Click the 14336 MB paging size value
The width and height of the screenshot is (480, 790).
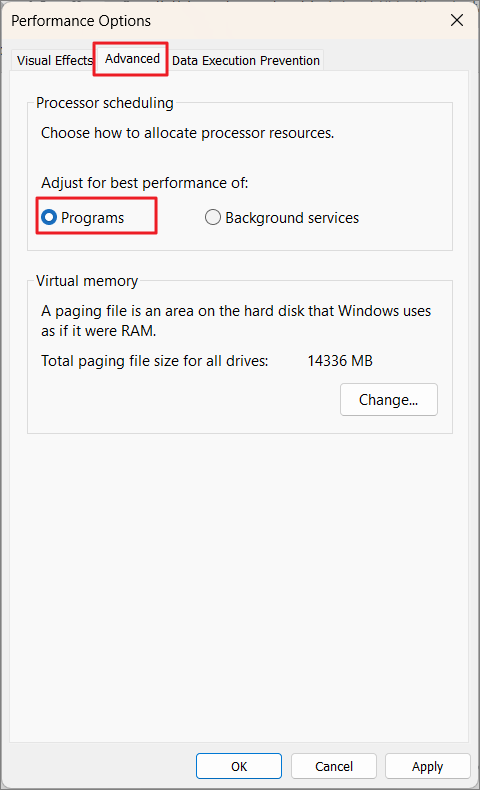(340, 361)
